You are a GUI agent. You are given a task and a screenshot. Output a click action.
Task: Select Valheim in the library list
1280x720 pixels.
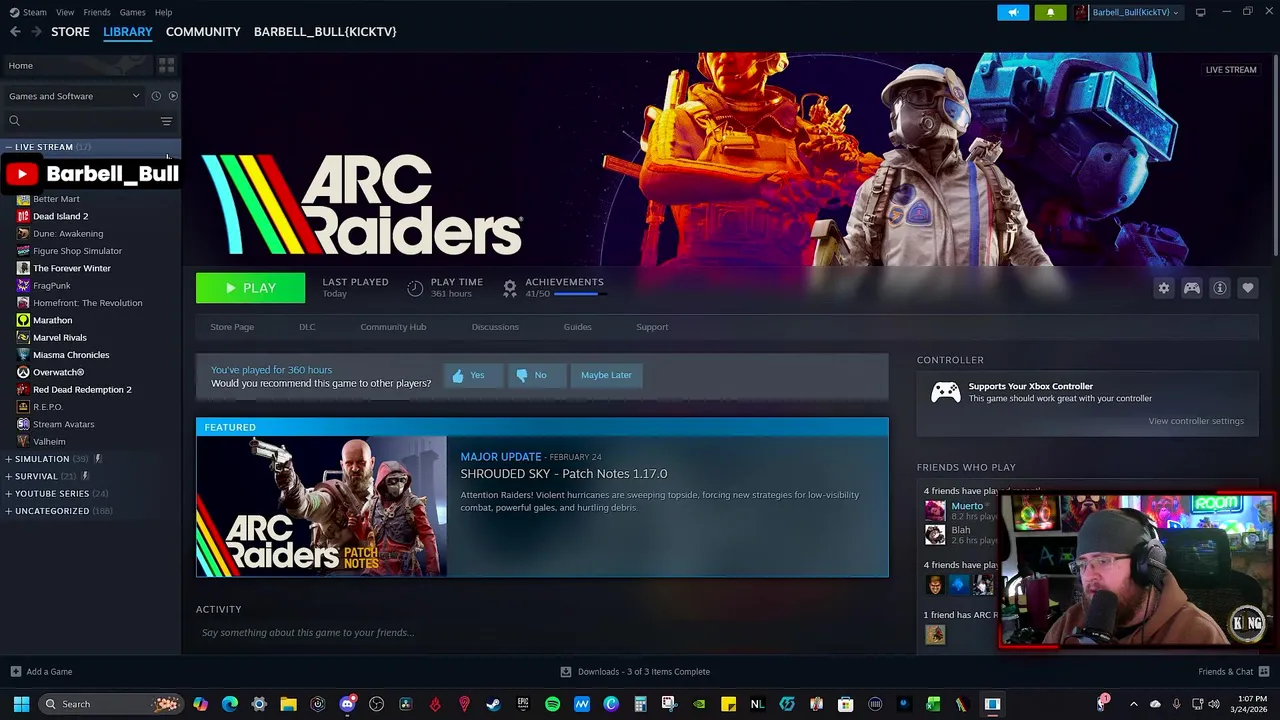tap(49, 442)
